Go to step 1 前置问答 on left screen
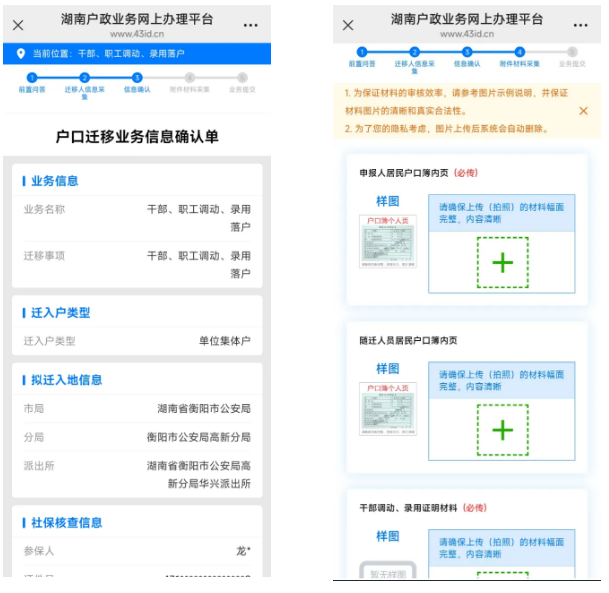 pyautogui.click(x=32, y=77)
